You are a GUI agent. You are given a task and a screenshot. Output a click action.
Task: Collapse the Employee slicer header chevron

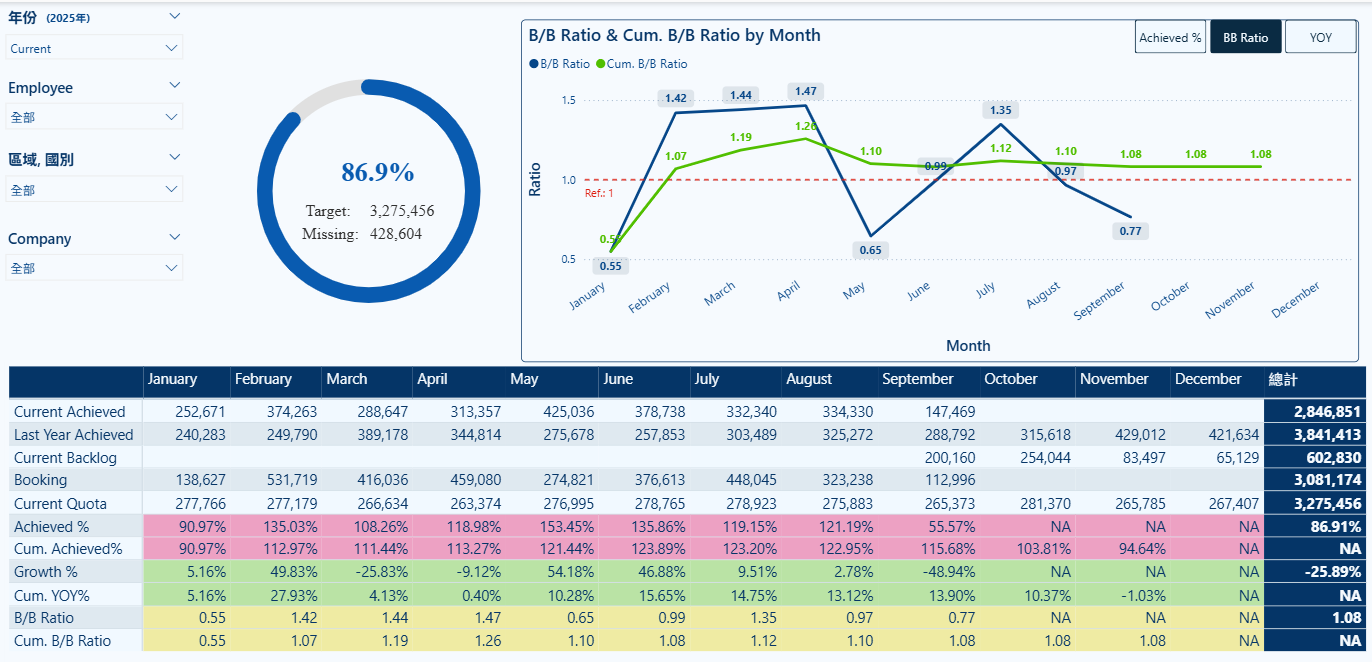click(x=175, y=86)
